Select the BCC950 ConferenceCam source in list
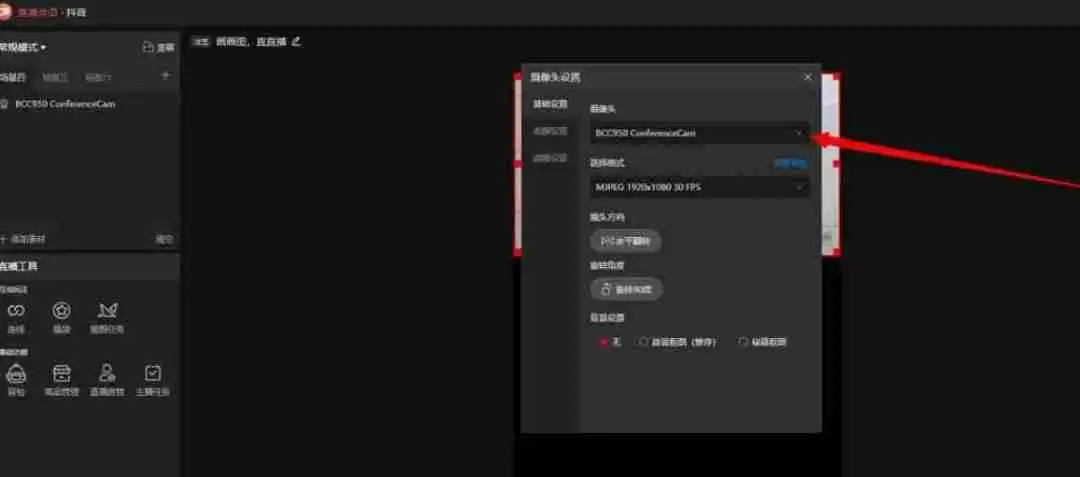Viewport: 1080px width, 477px height. coord(64,104)
